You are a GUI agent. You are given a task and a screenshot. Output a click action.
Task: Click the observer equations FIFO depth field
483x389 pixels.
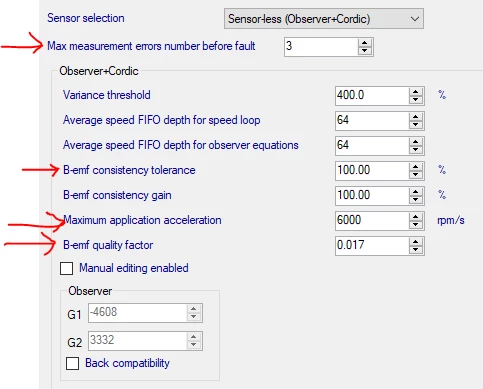[x=372, y=146]
